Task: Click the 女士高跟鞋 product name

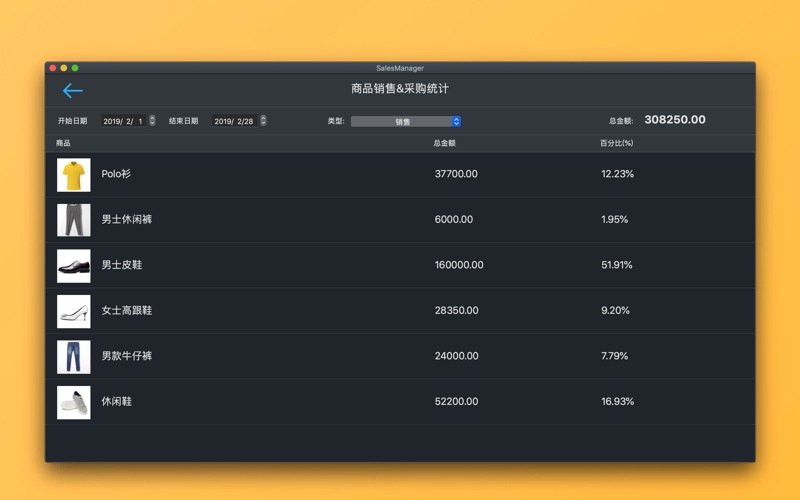Action: coord(127,310)
